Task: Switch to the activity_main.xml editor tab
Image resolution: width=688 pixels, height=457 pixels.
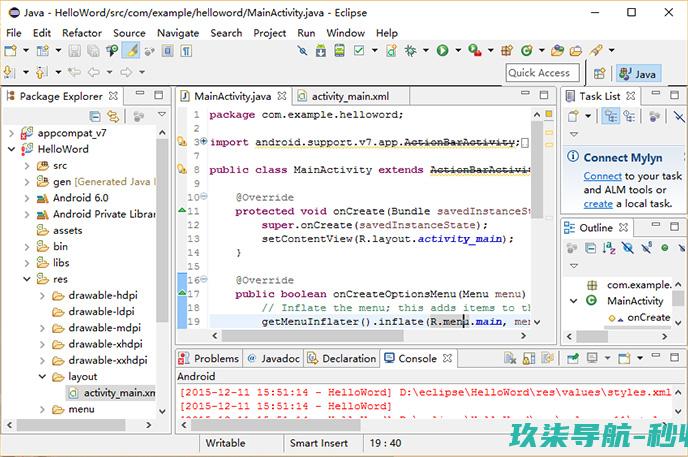Action: pos(350,96)
